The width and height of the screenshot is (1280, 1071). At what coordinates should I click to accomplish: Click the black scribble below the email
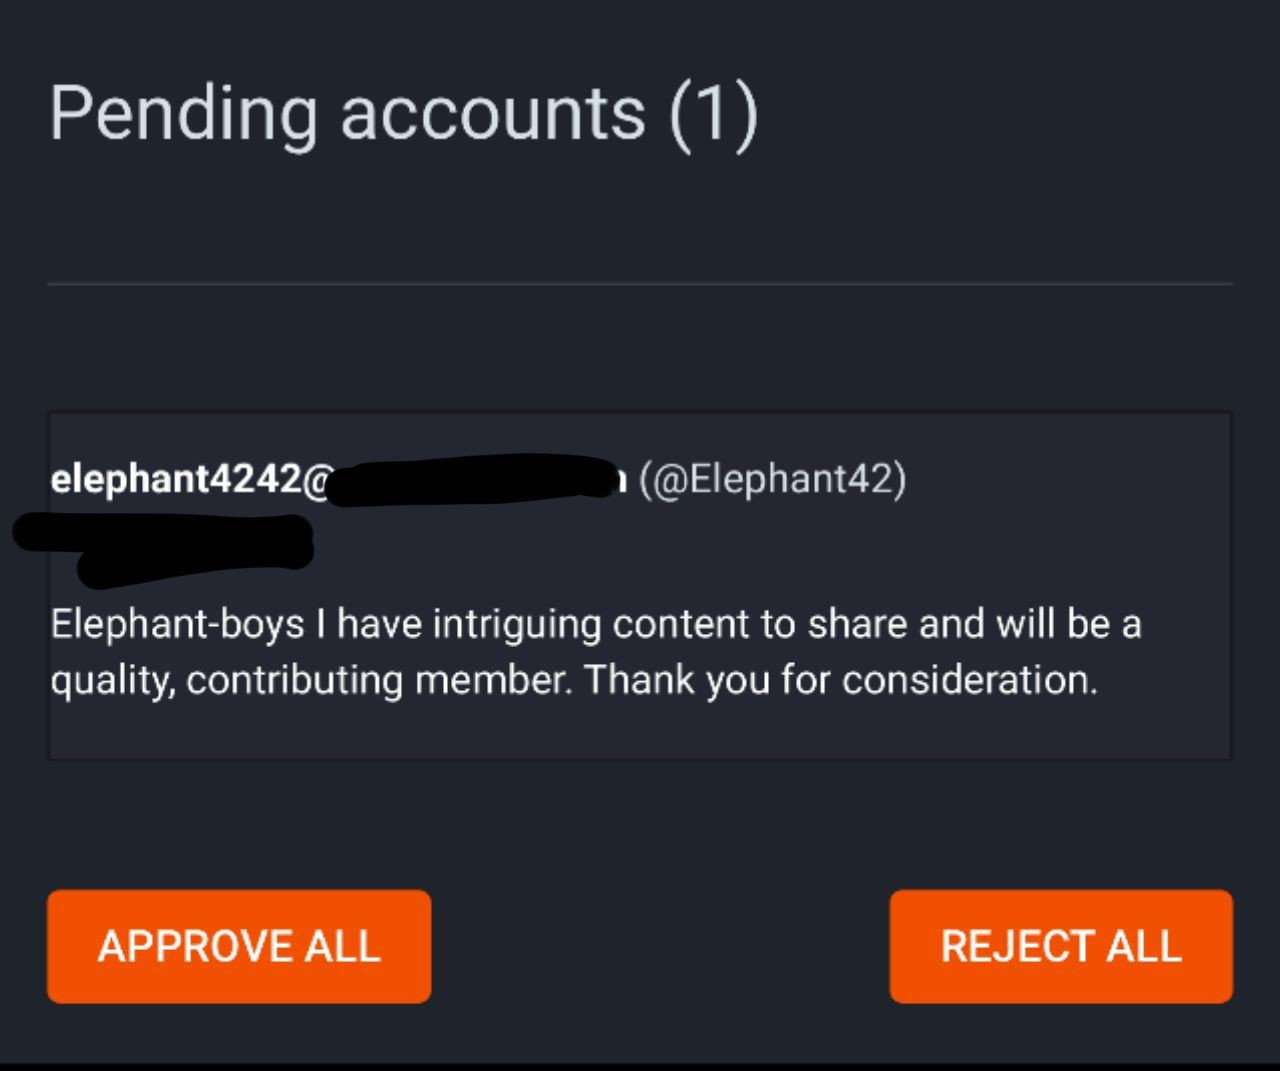(x=165, y=544)
